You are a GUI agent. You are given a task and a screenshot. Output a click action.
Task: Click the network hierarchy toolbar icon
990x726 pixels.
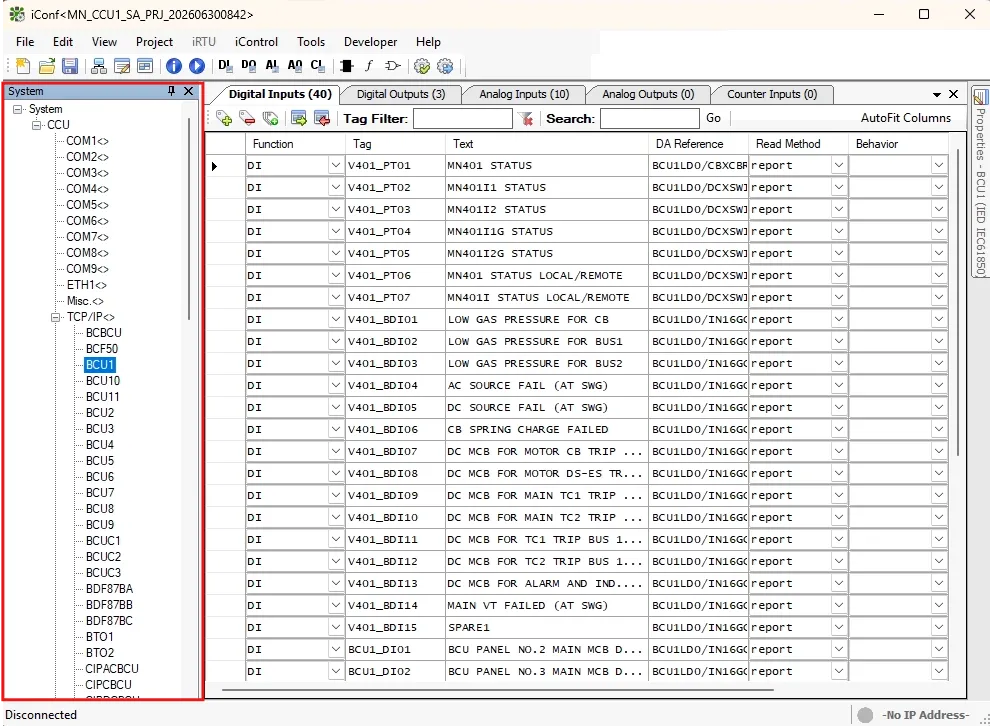click(x=98, y=66)
